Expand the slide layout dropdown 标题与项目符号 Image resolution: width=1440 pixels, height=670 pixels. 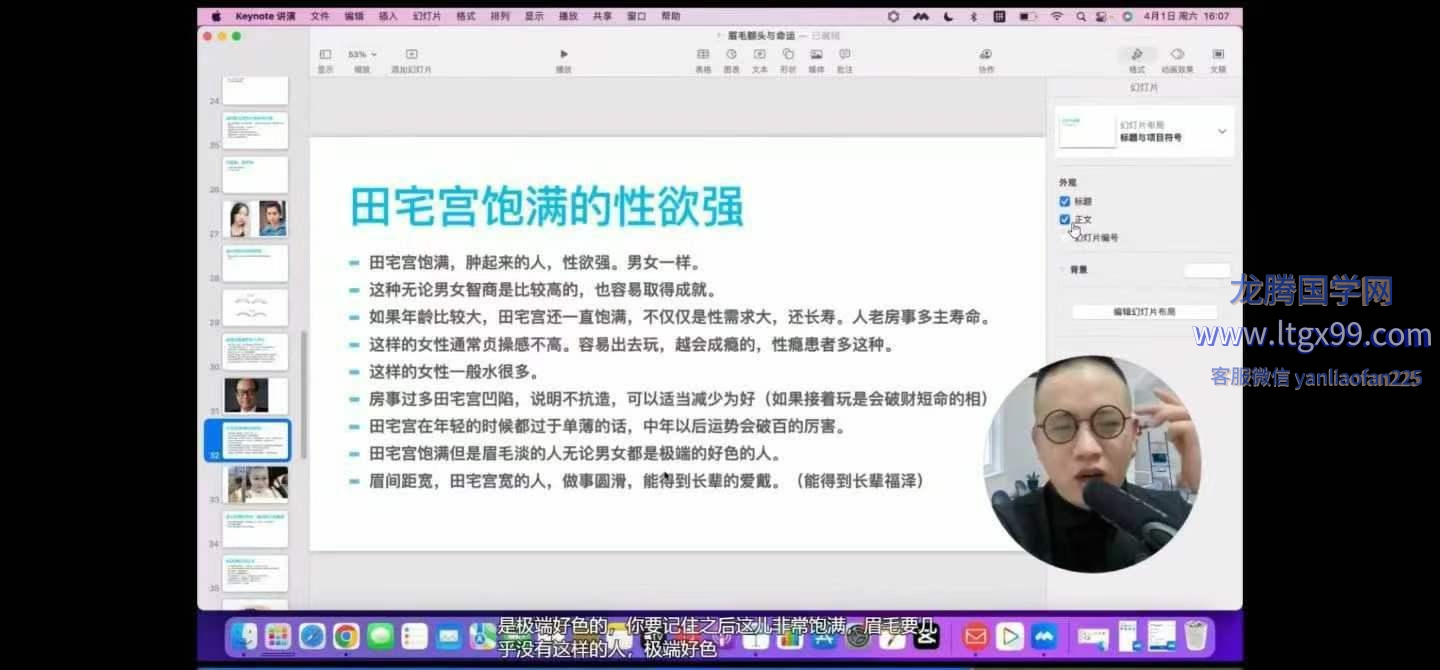click(1221, 131)
